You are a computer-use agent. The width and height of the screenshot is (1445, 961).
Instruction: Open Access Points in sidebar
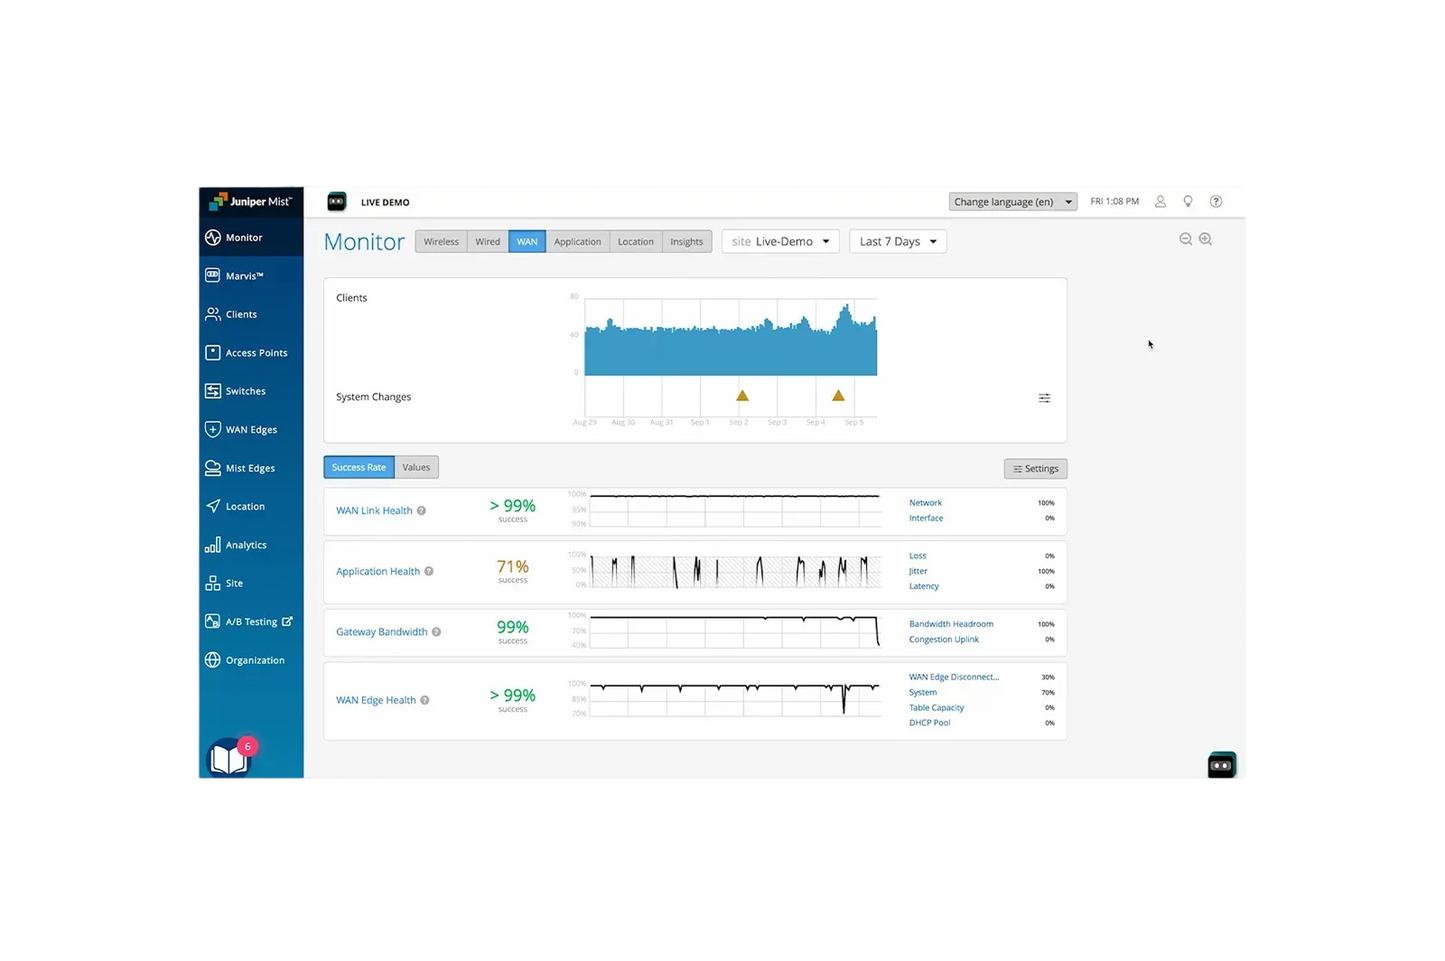(213, 353)
